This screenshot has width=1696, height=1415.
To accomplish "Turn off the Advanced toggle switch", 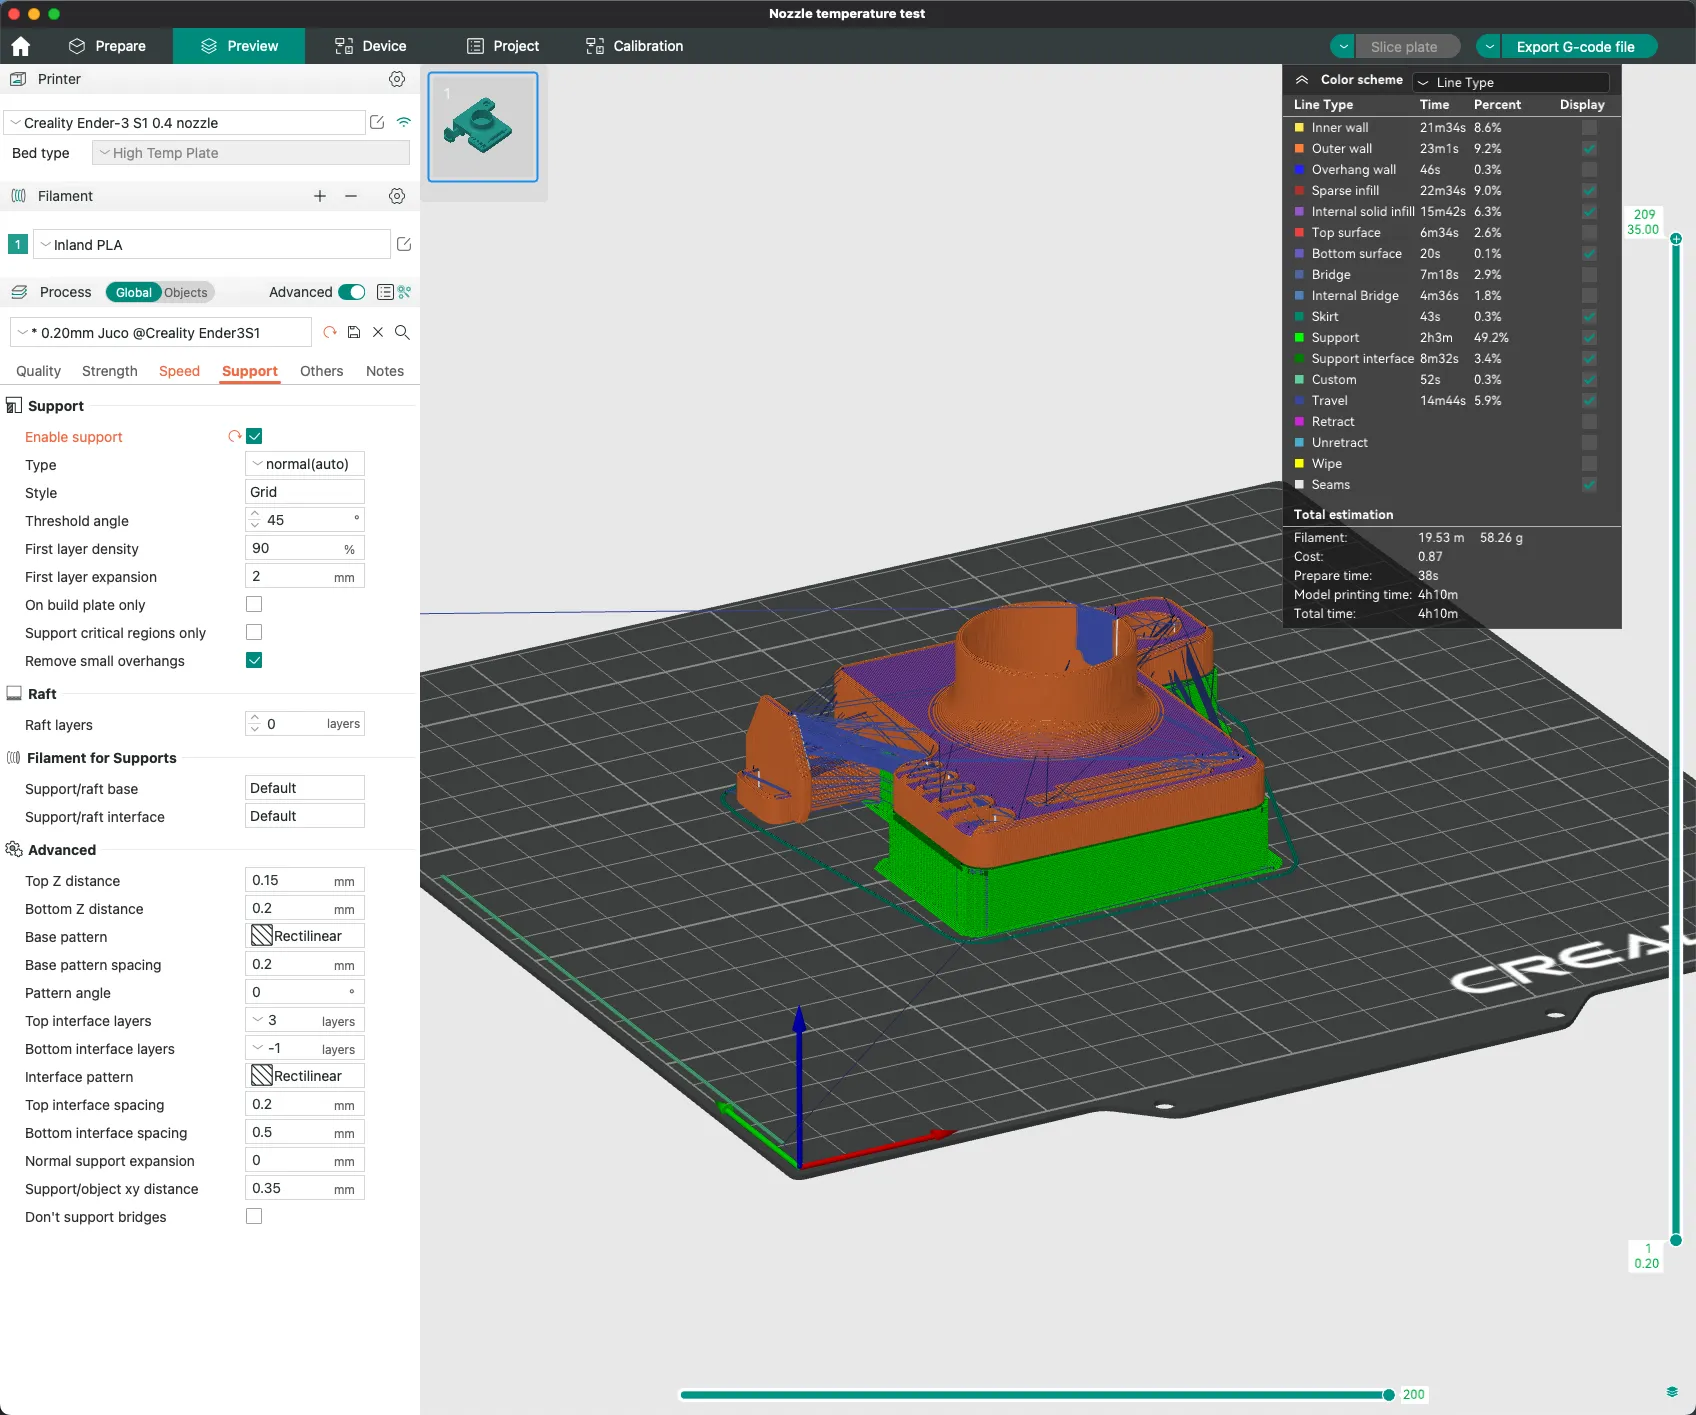I will (x=352, y=292).
